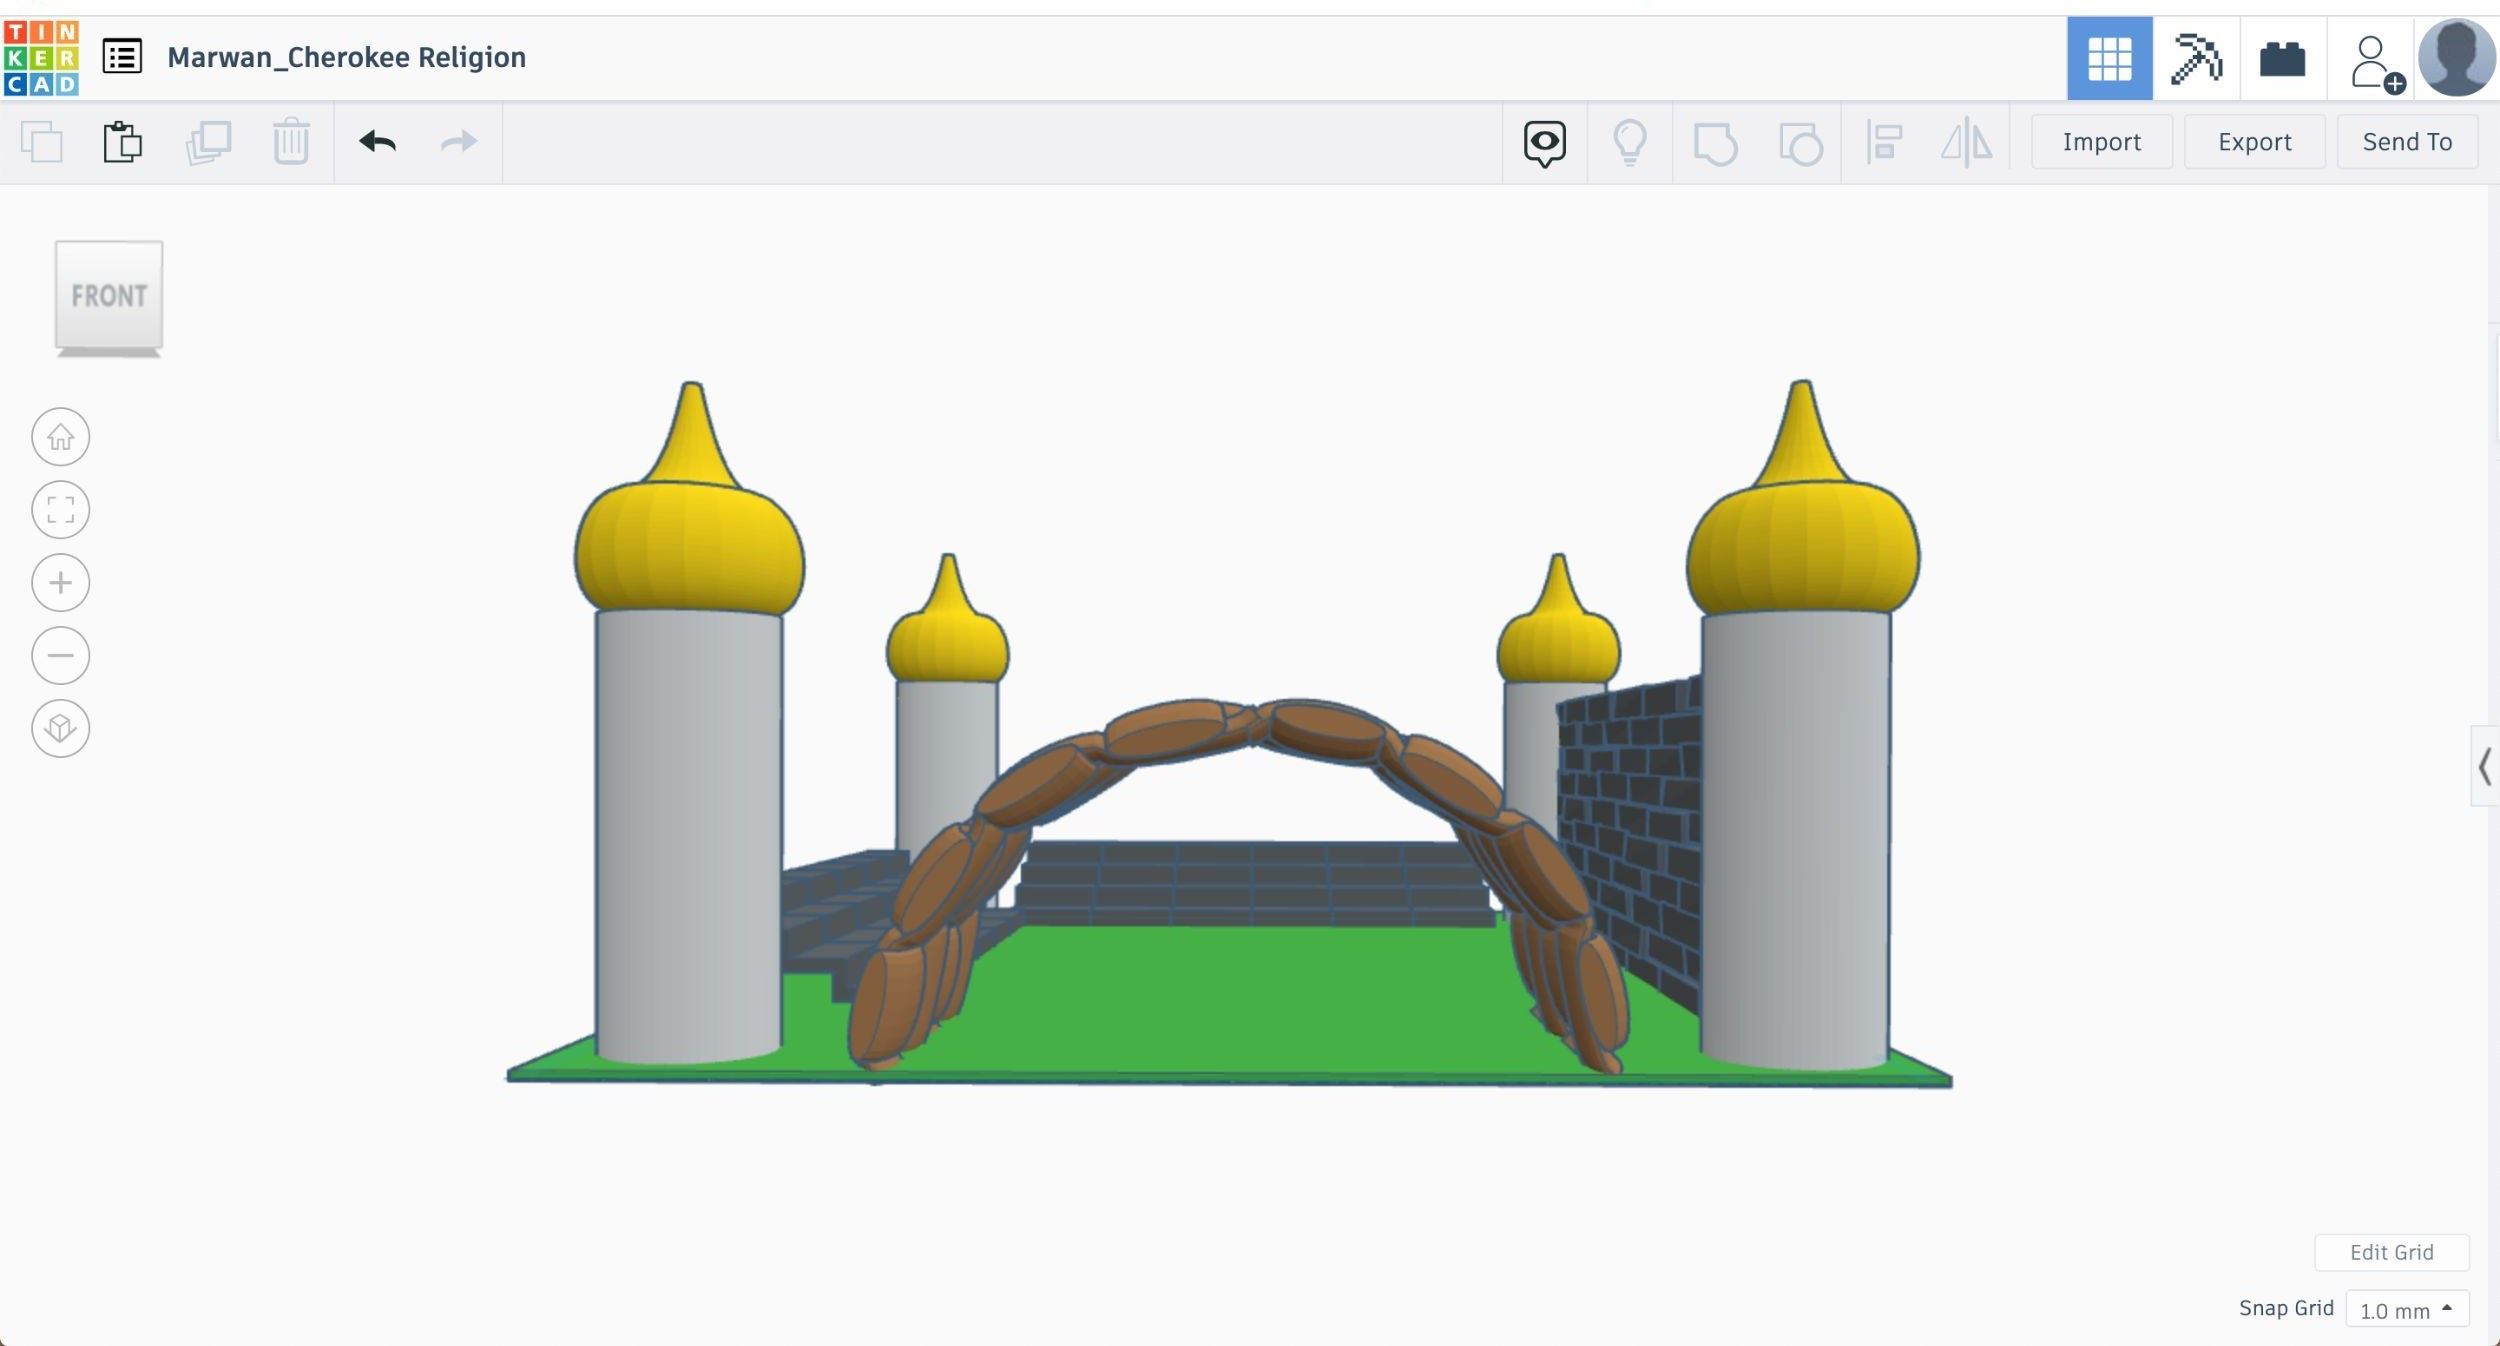Toggle orthographic perspective view cube

(61, 728)
